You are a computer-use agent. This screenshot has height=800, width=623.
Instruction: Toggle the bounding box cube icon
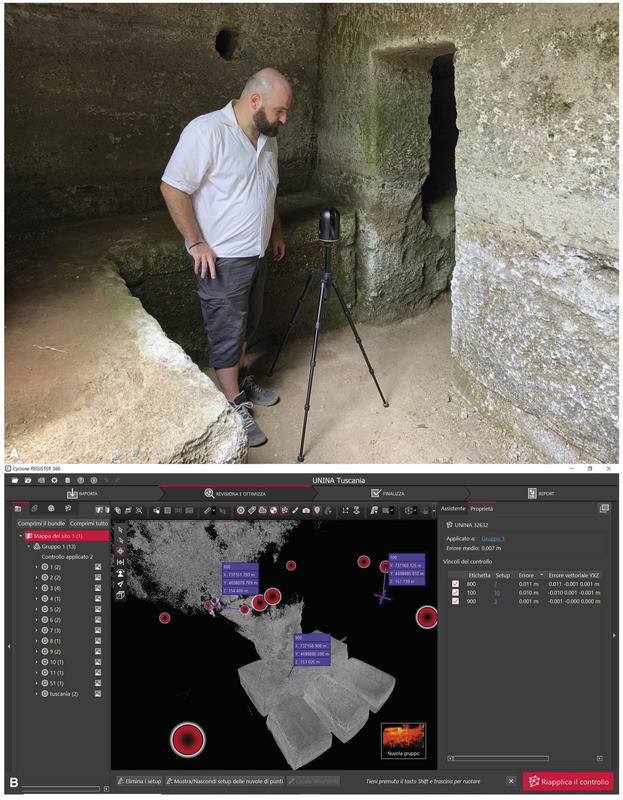[120, 596]
